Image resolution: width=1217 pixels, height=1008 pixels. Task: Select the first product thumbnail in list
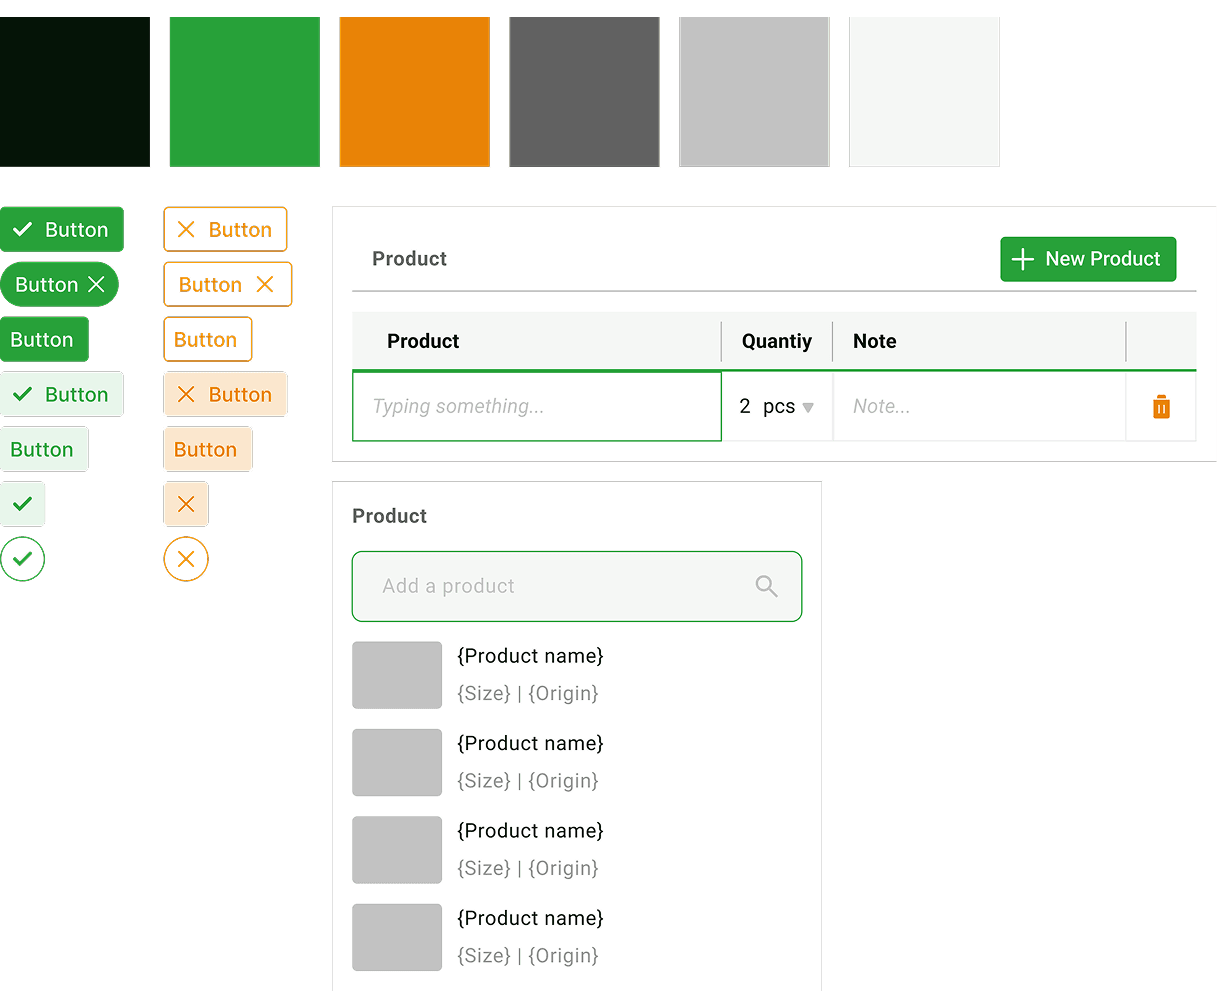(x=397, y=675)
